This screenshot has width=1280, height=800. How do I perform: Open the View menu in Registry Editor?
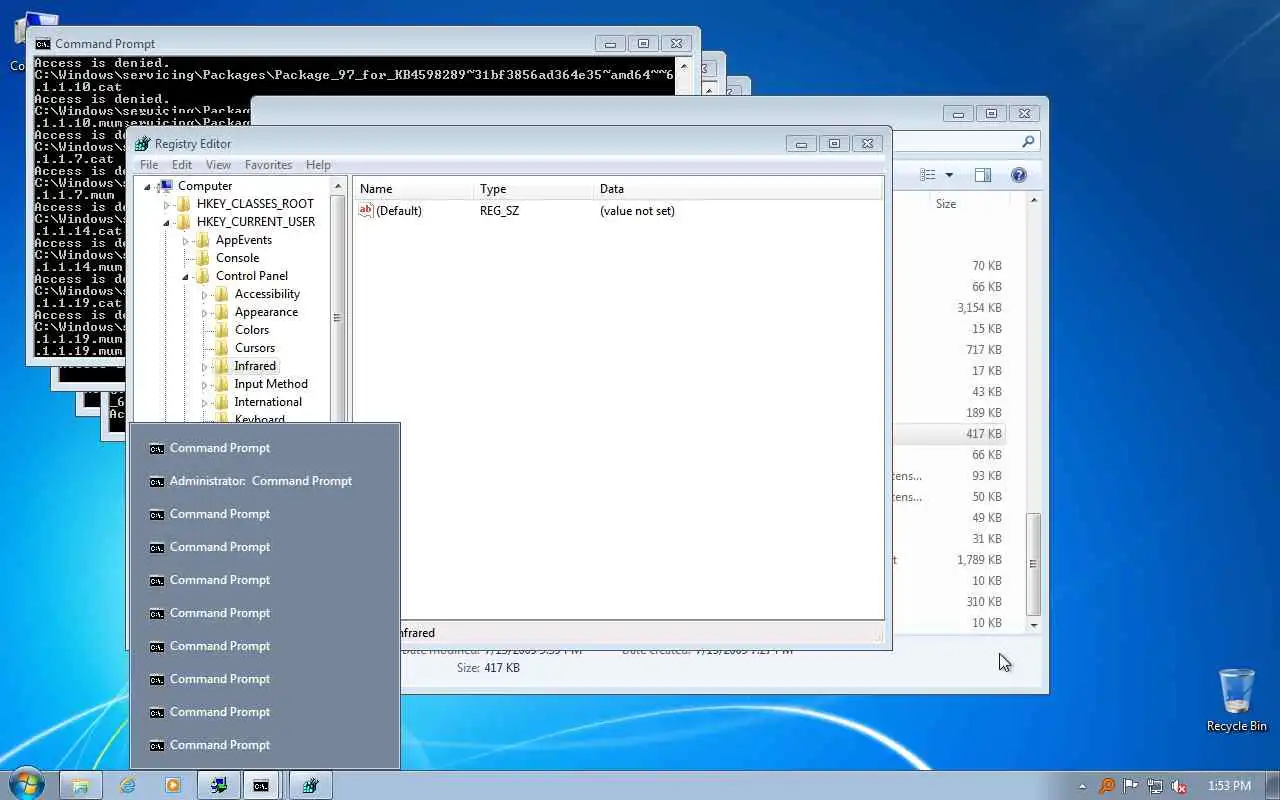218,165
